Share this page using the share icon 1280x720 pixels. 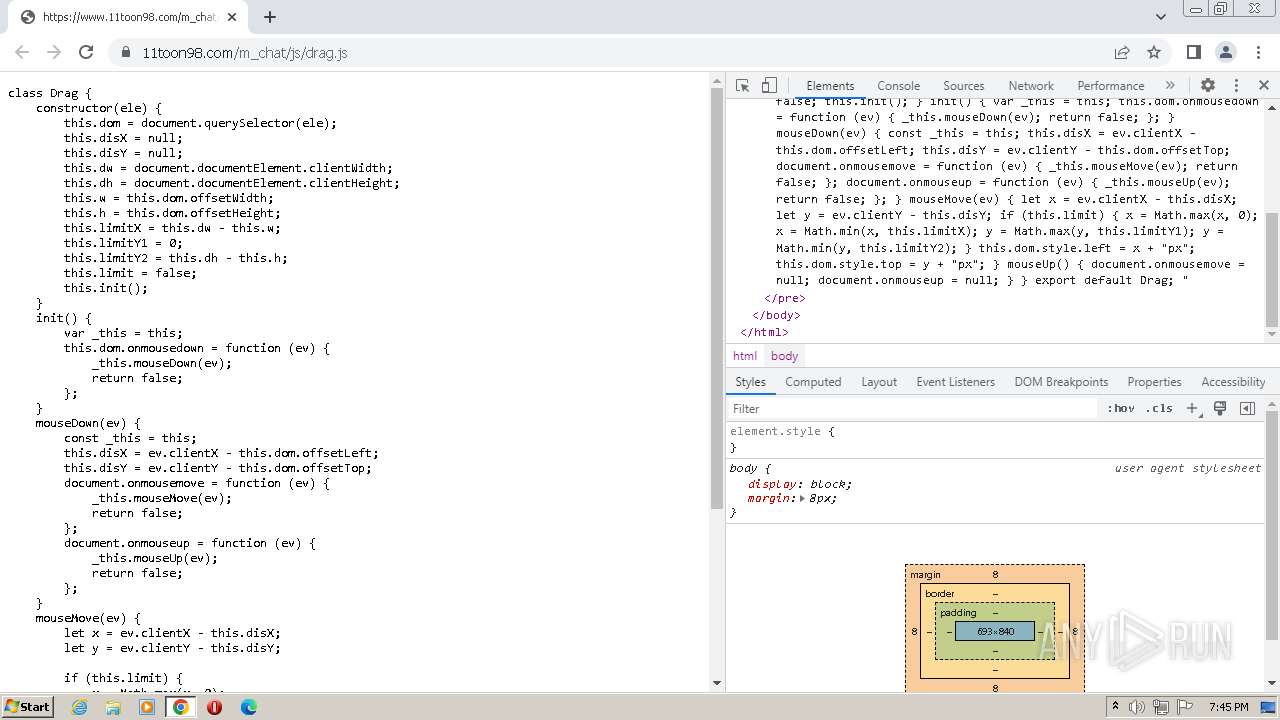[1122, 52]
